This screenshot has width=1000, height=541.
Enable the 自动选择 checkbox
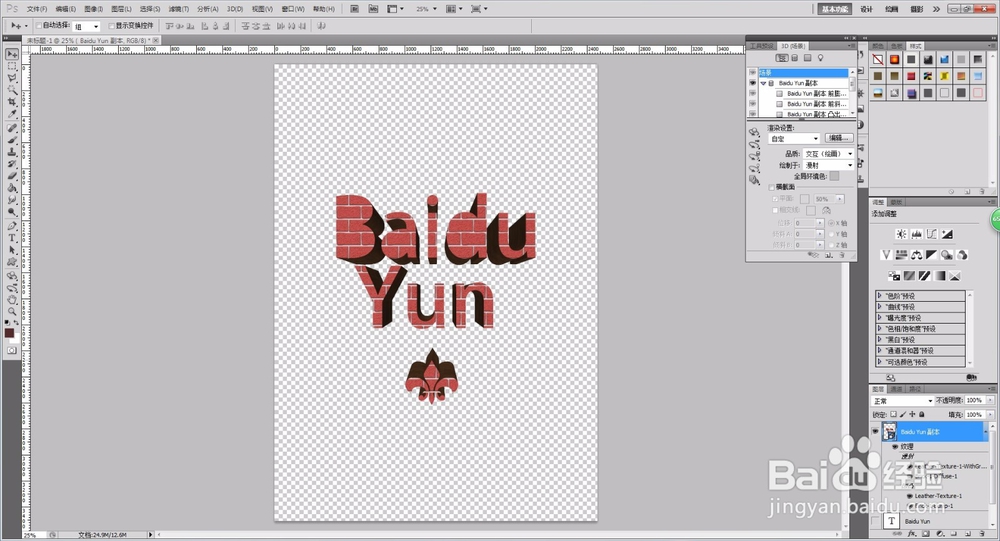39,26
